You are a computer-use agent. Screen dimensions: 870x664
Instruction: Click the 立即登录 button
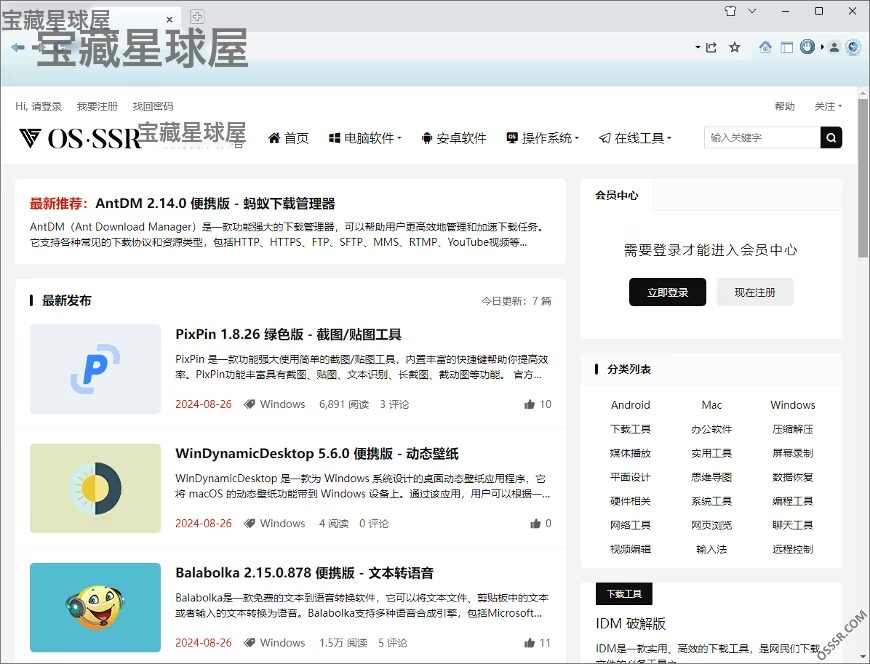coord(667,292)
